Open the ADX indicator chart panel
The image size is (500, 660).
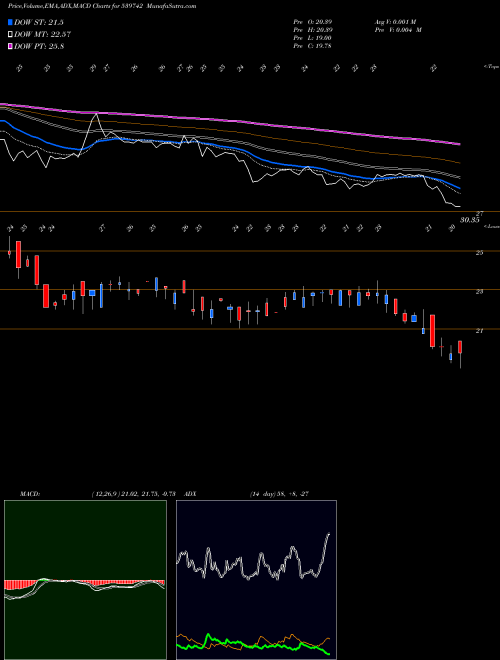pyautogui.click(x=256, y=580)
